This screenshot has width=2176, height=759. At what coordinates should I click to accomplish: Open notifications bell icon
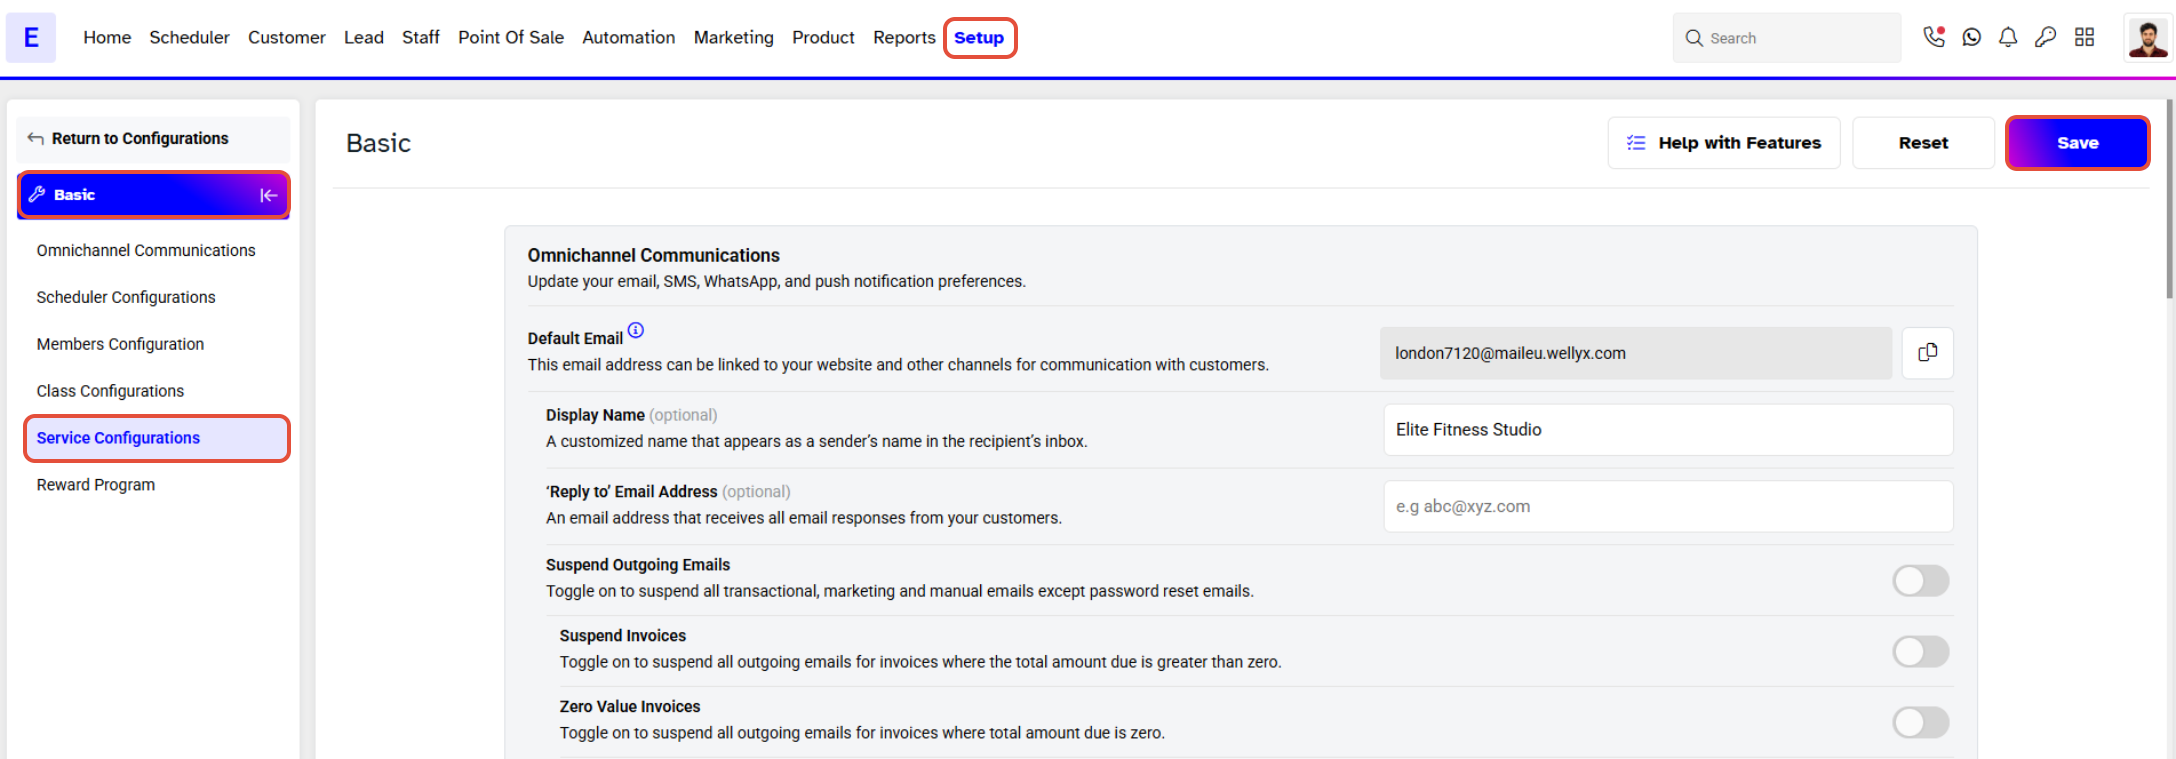coord(2008,37)
